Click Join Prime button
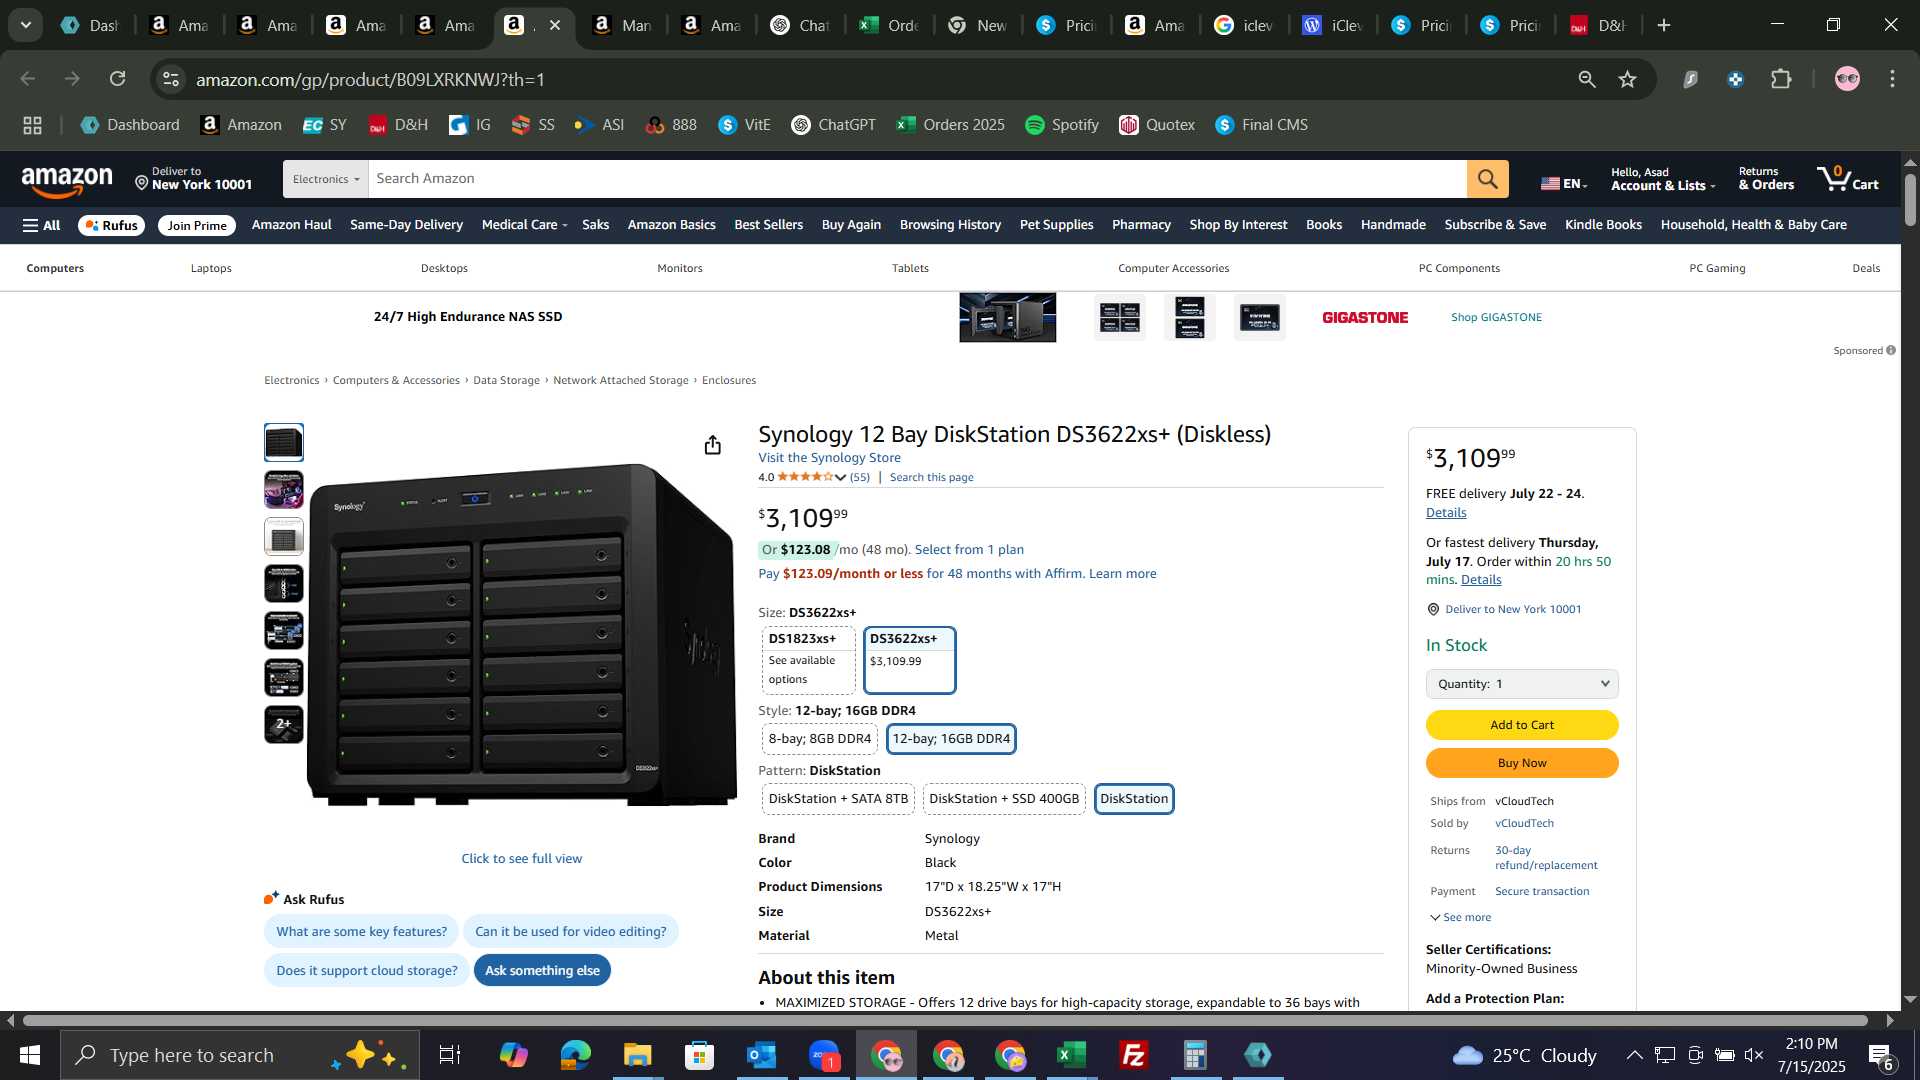Viewport: 1920px width, 1080px height. click(197, 226)
